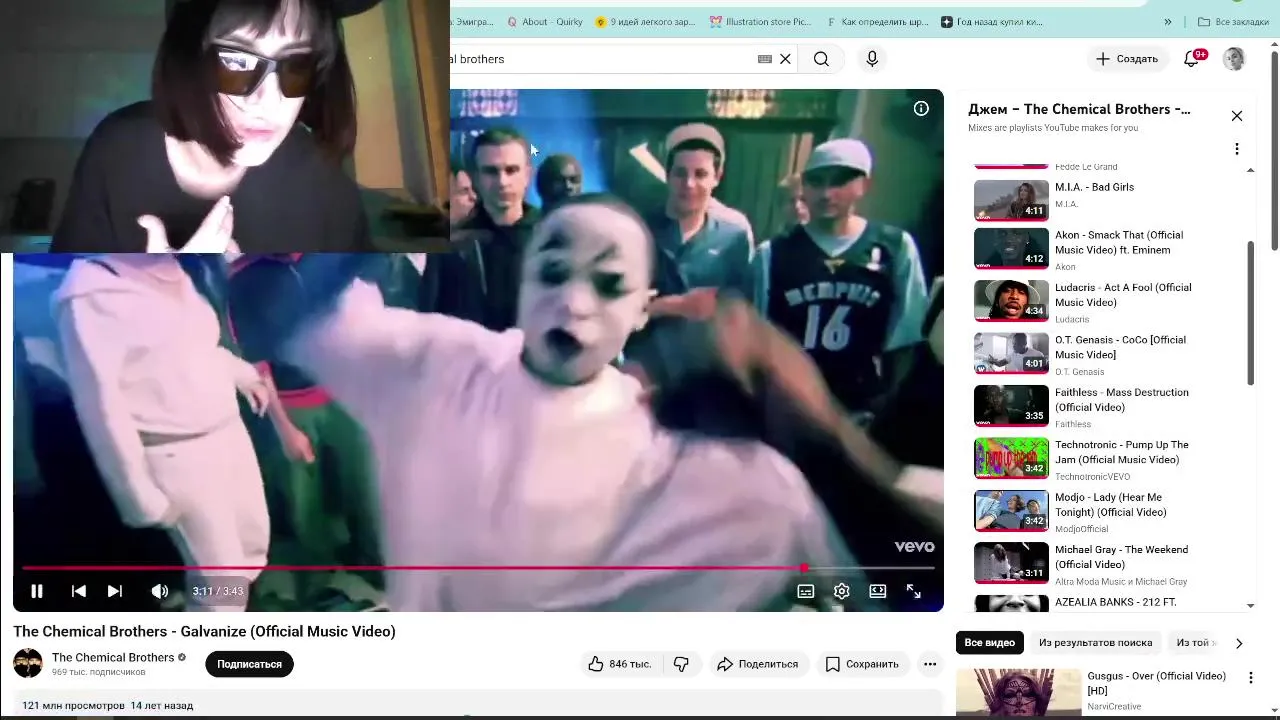Switch to theater mode
The width and height of the screenshot is (1280, 720).
878,591
